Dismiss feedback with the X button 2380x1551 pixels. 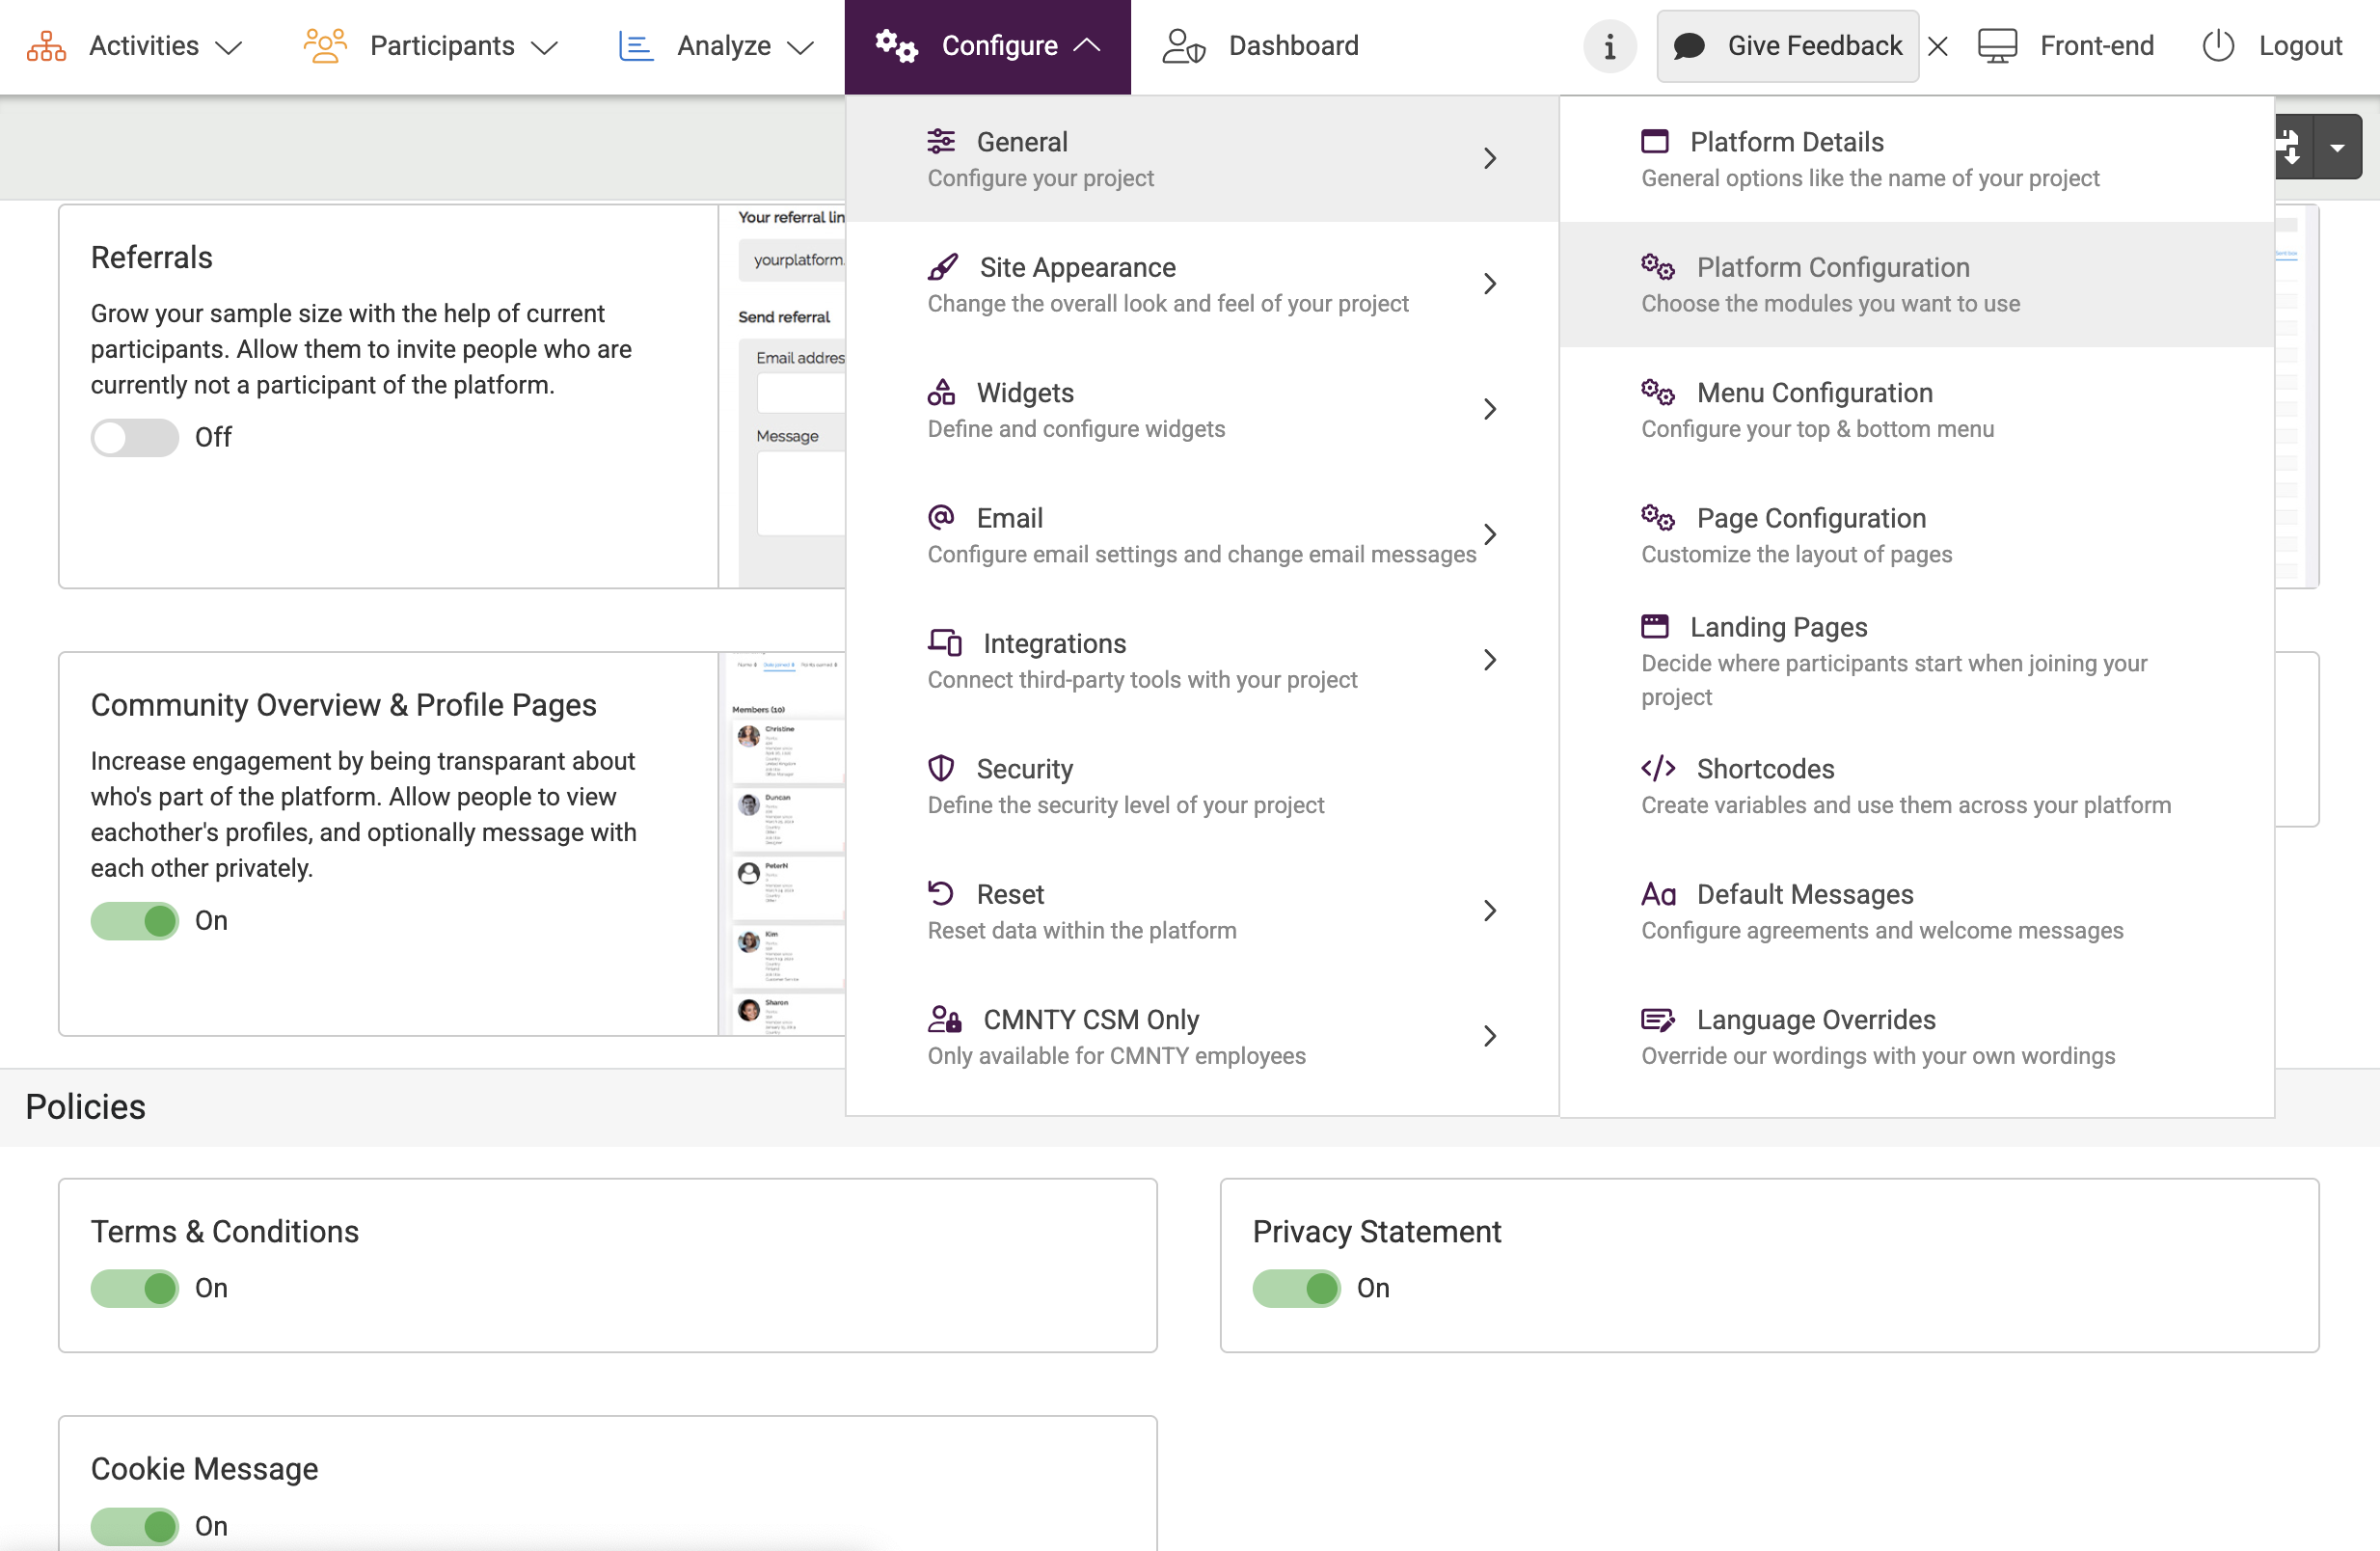coord(1937,46)
